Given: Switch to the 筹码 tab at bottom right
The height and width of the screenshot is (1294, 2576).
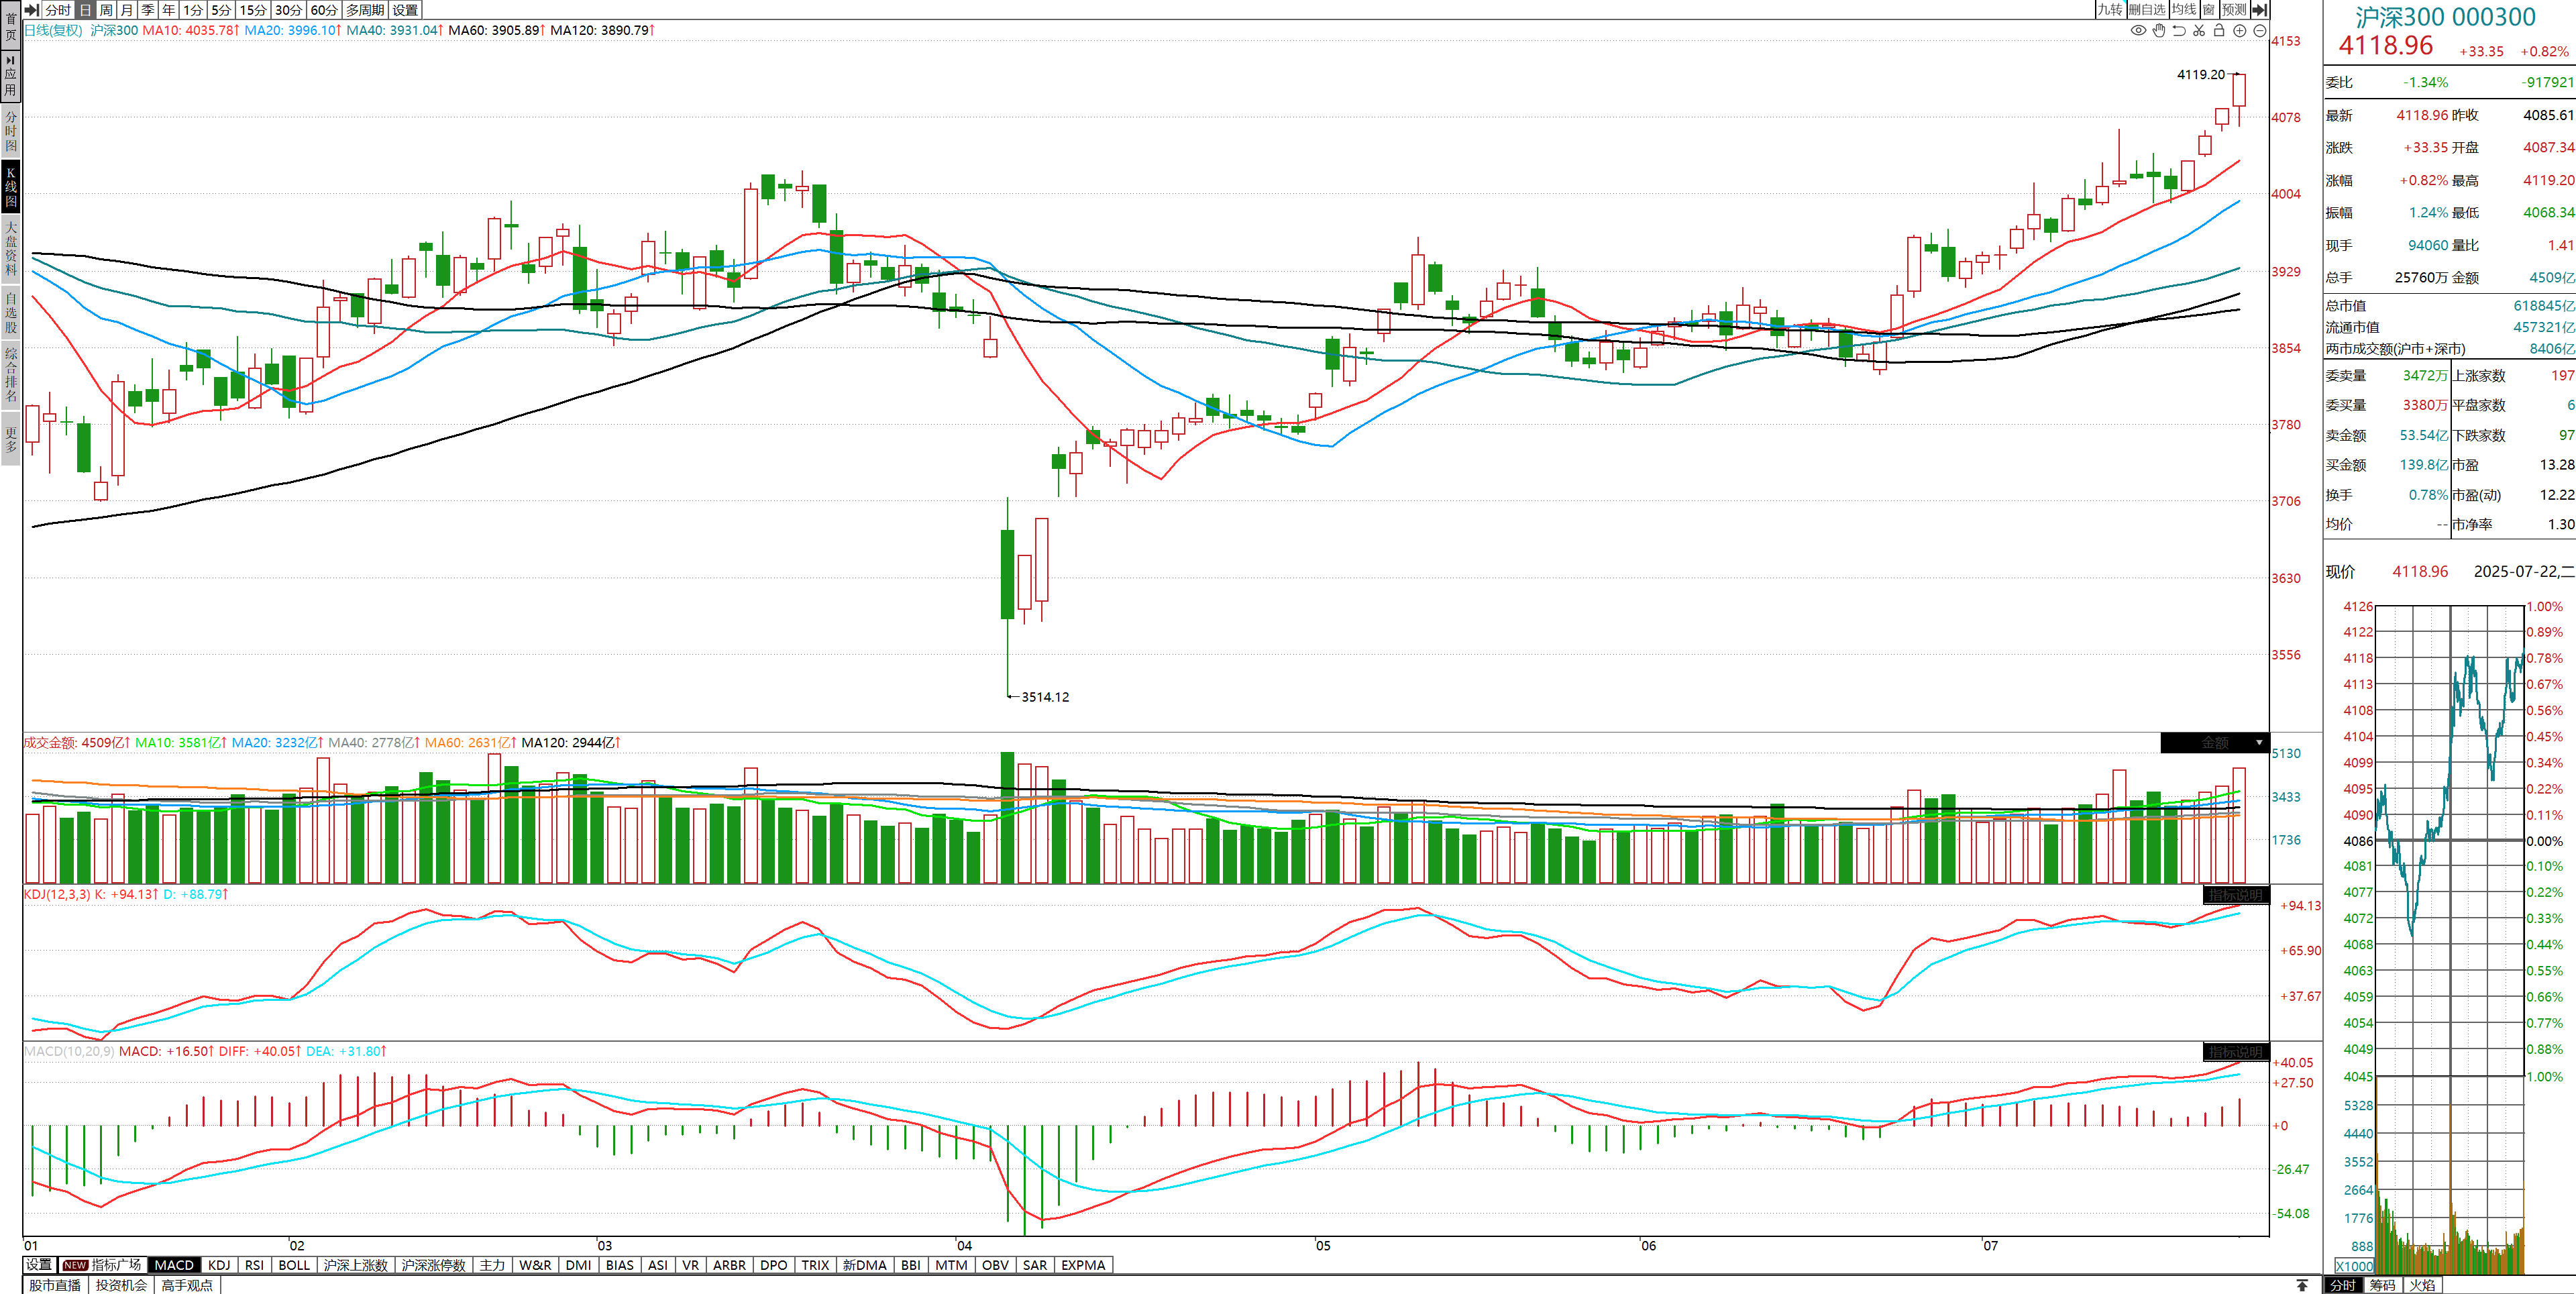Looking at the screenshot, I should [x=2383, y=1285].
